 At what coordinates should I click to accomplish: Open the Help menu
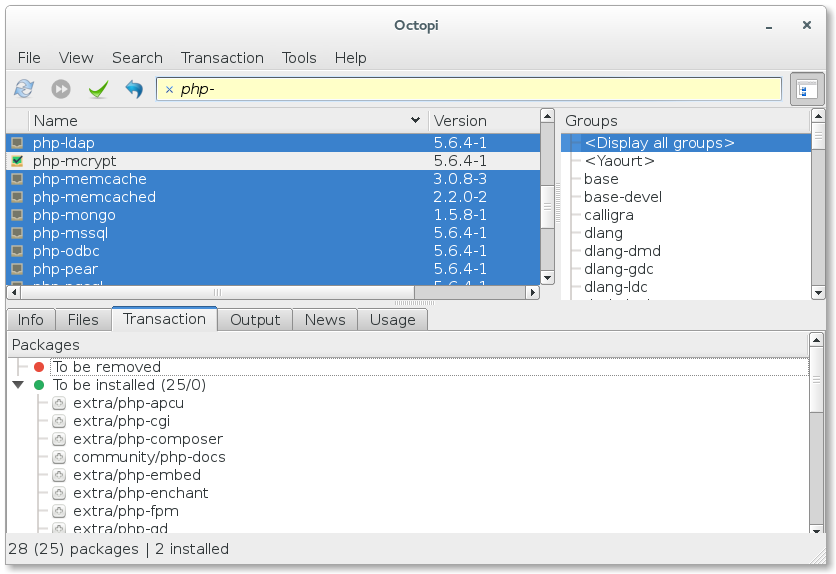(x=350, y=58)
